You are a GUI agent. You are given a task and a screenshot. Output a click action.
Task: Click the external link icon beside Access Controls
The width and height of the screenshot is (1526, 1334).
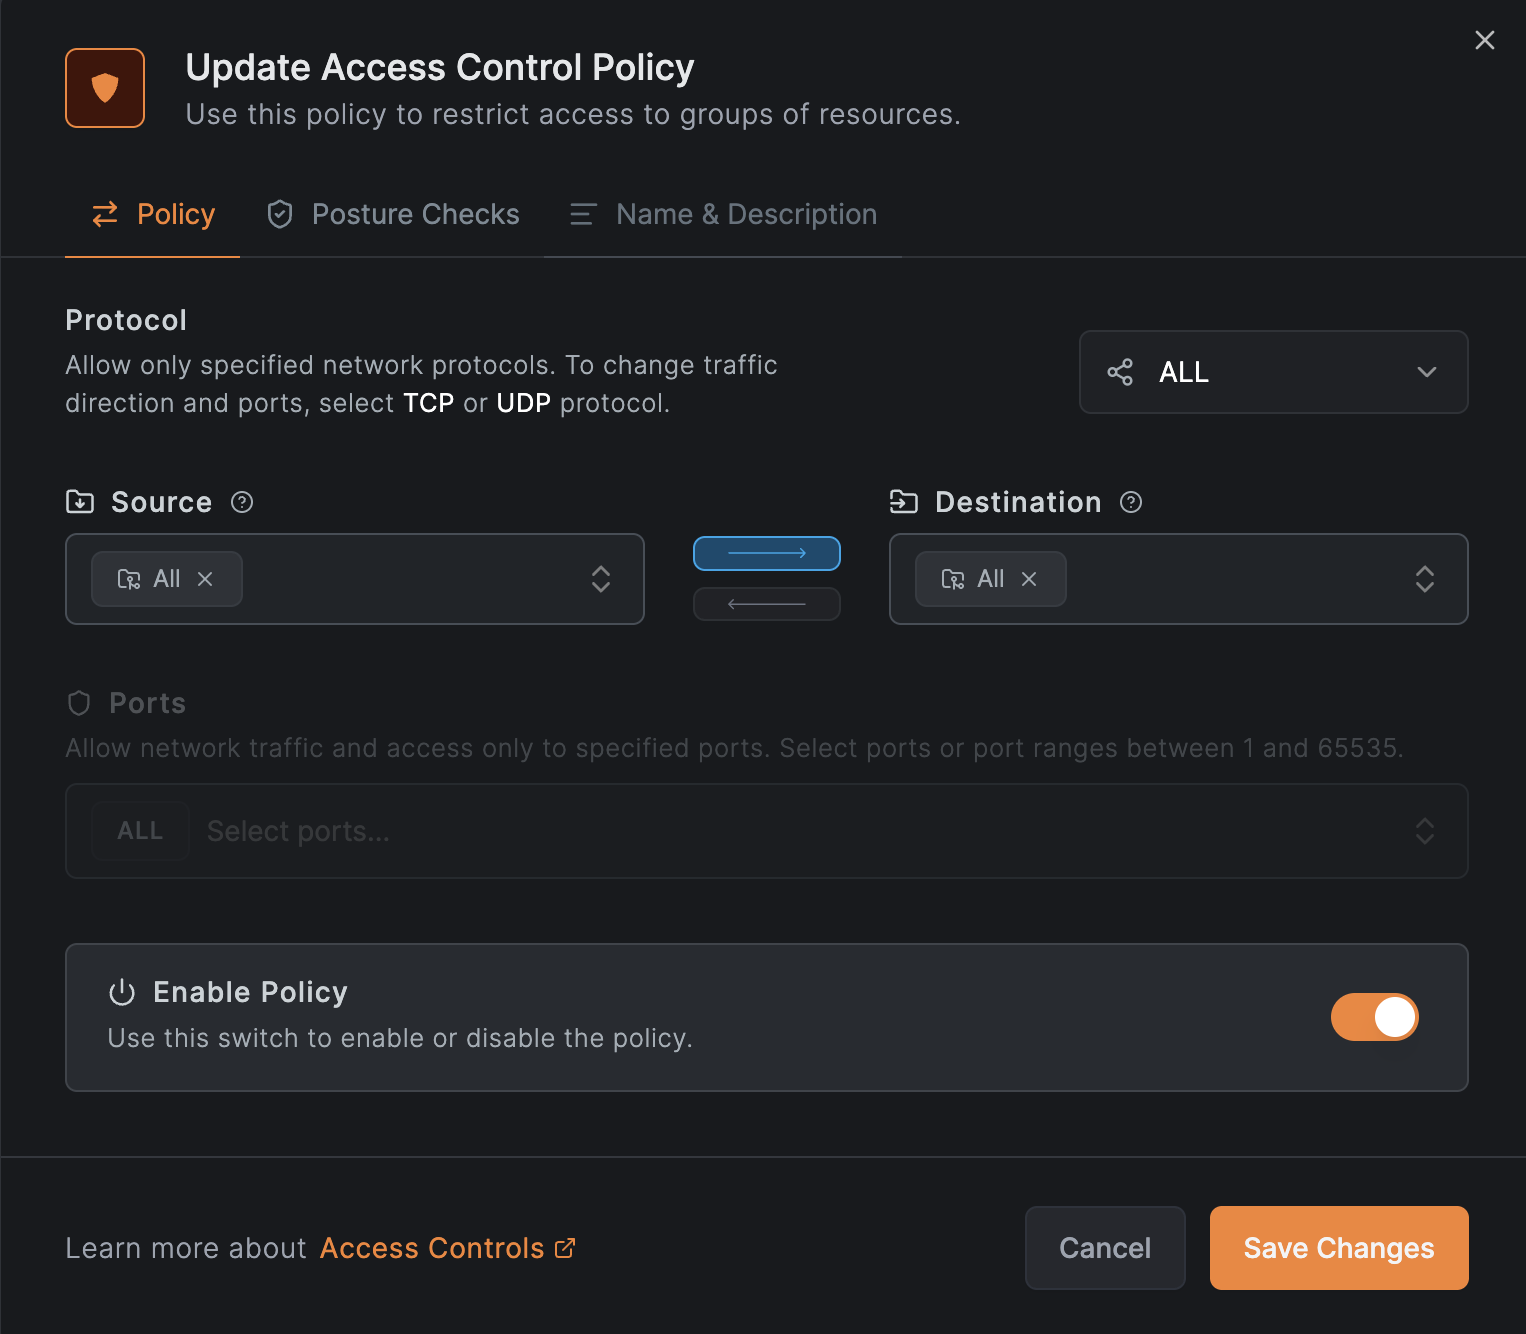[x=565, y=1248]
